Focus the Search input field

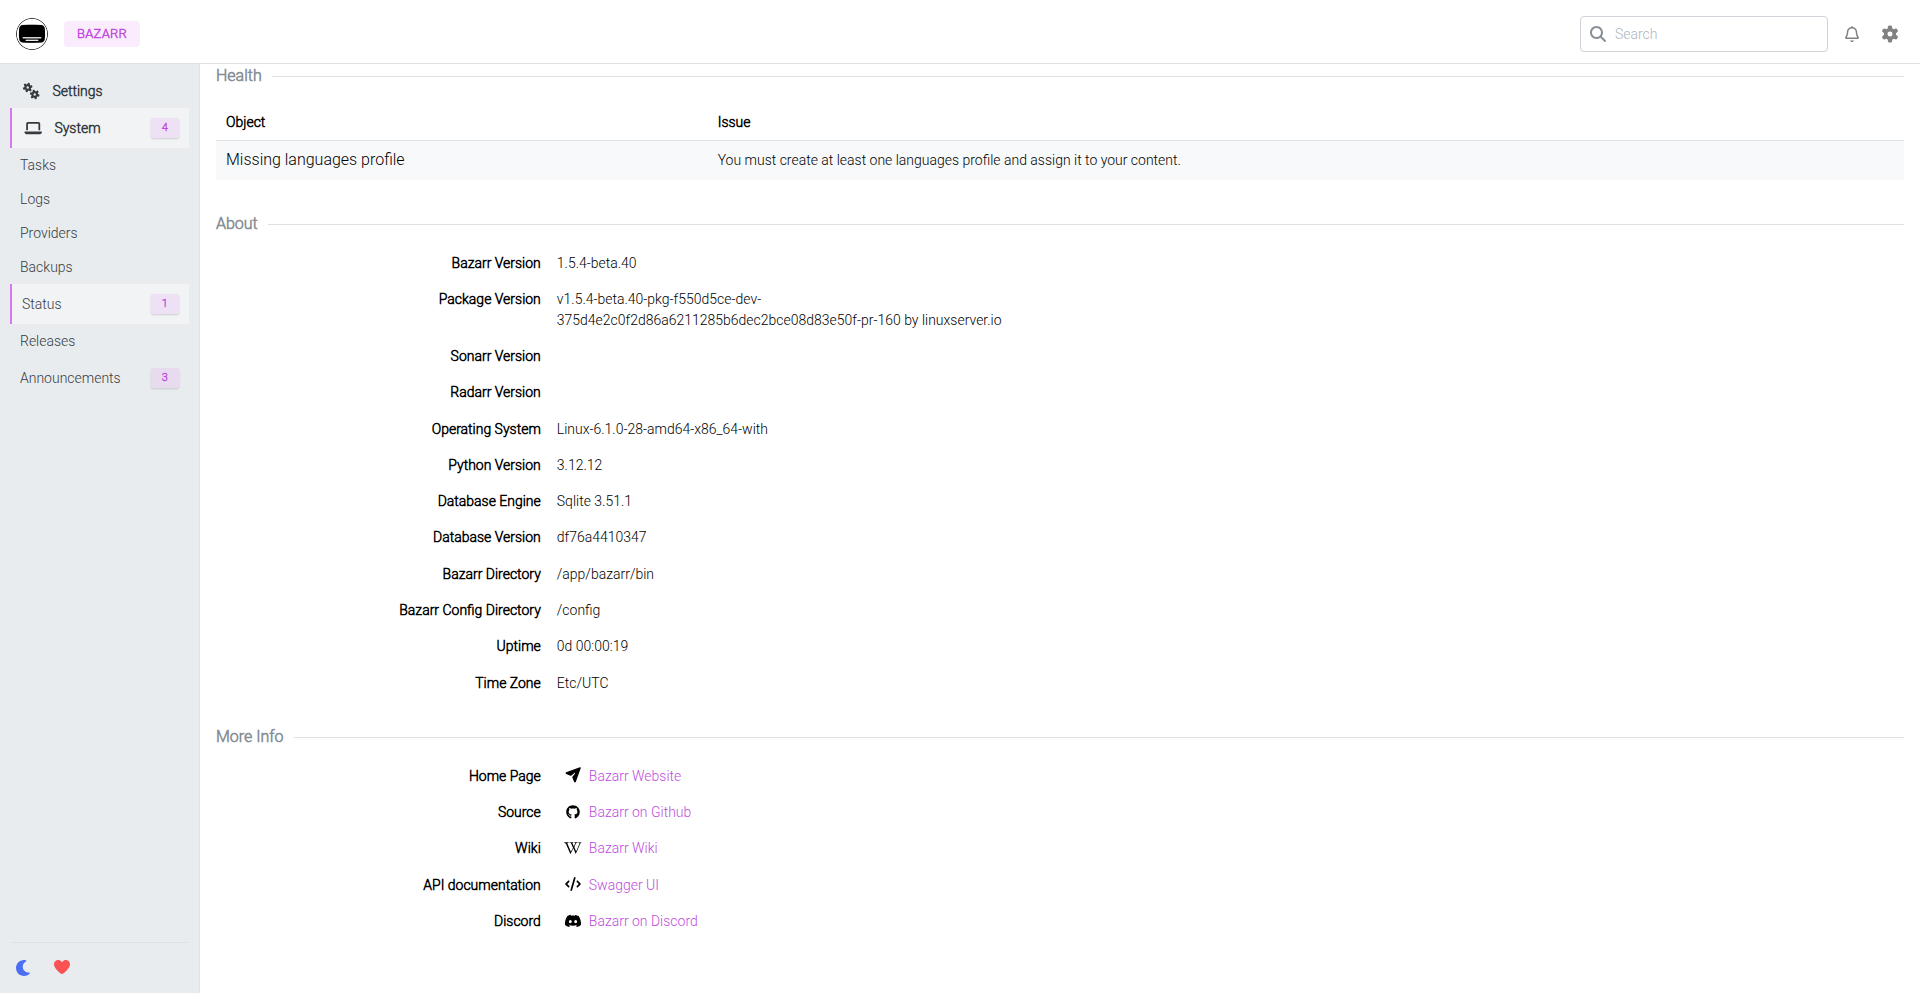(x=1715, y=34)
